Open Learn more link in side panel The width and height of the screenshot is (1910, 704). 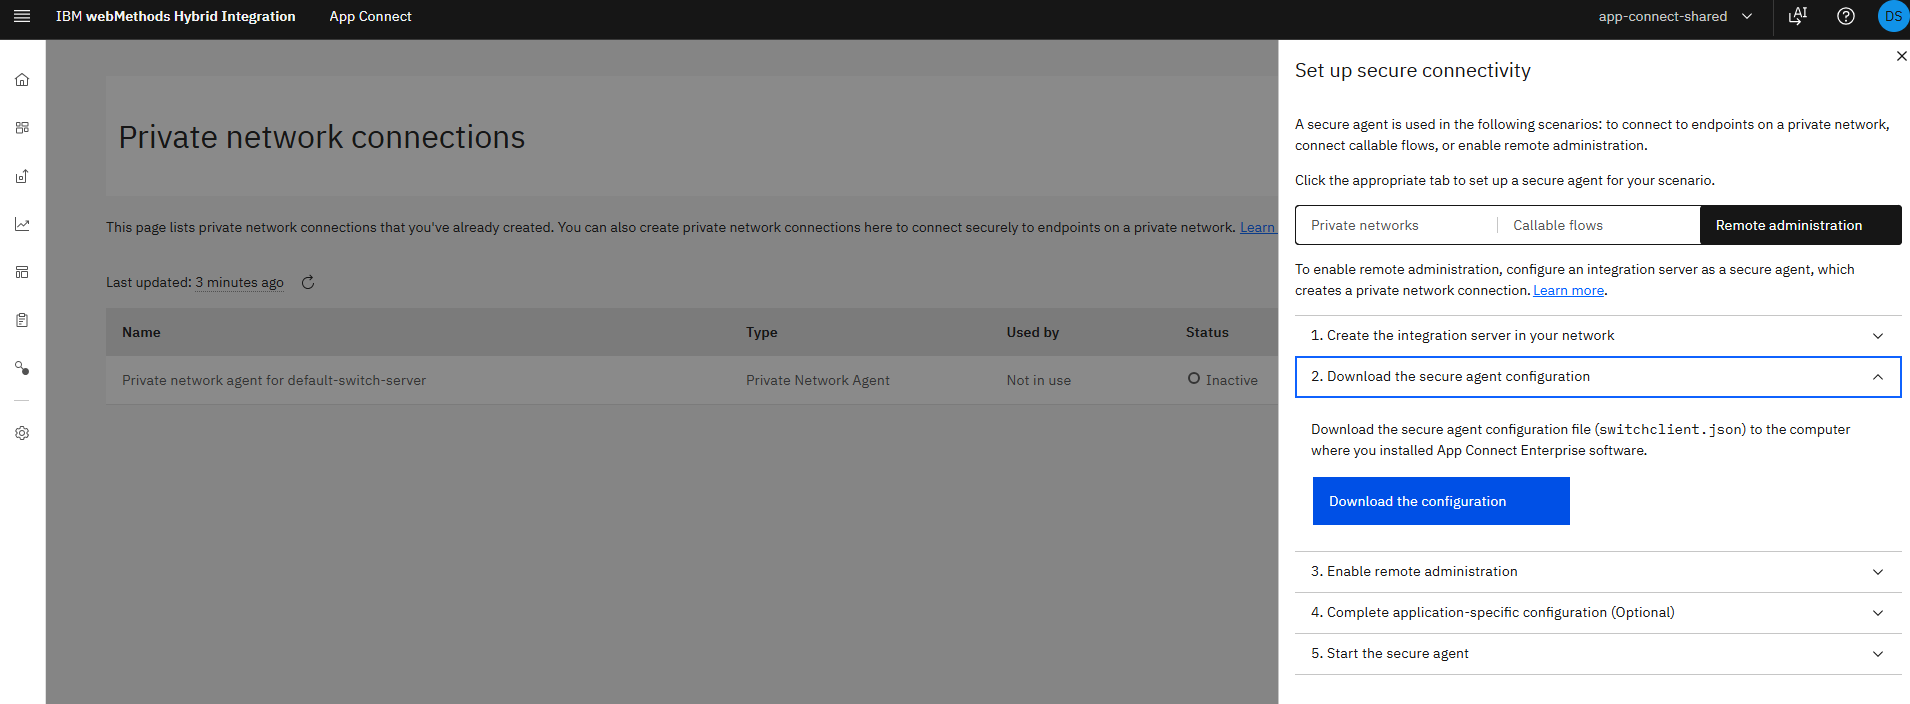click(x=1568, y=291)
